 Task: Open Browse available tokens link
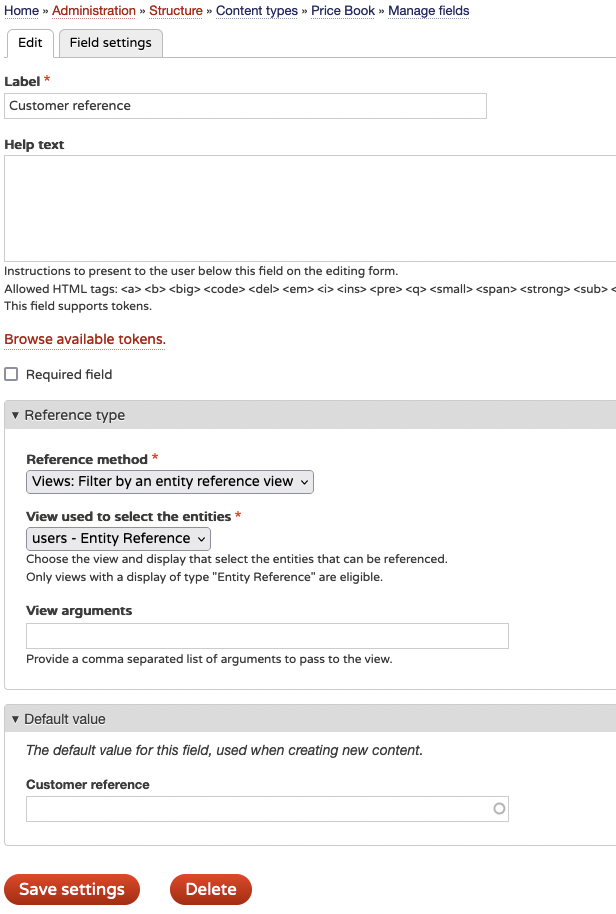pos(85,339)
